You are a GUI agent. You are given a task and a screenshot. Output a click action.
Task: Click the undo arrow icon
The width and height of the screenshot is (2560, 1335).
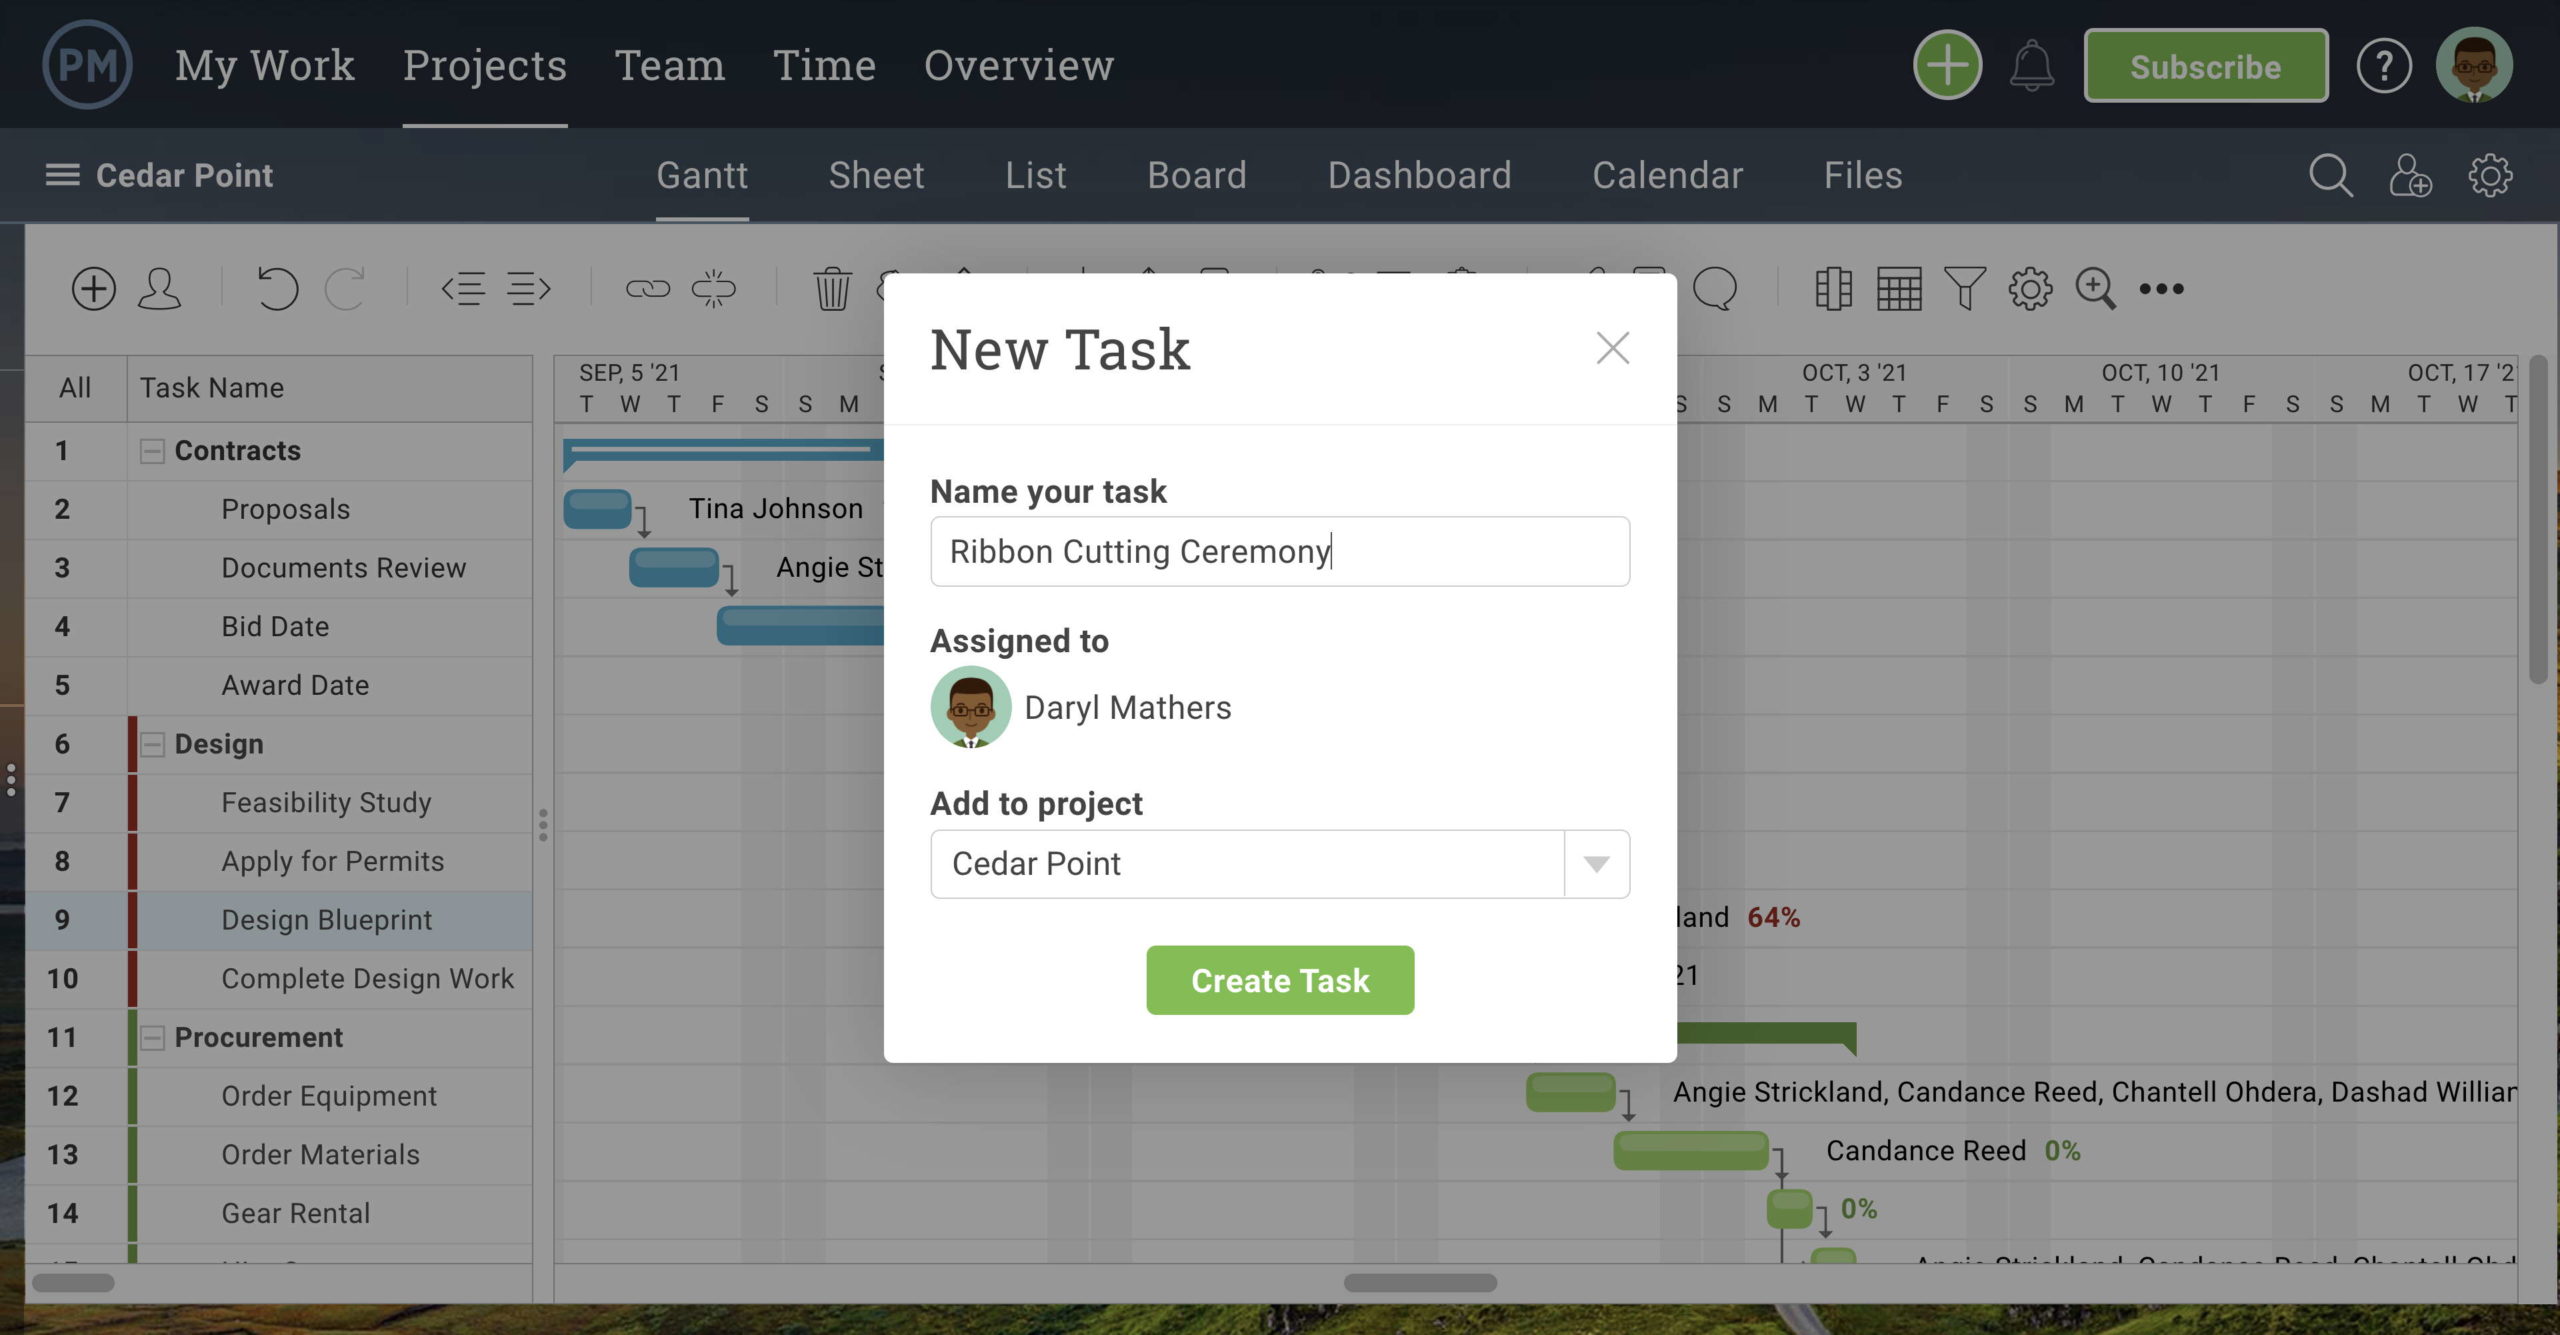[x=277, y=289]
